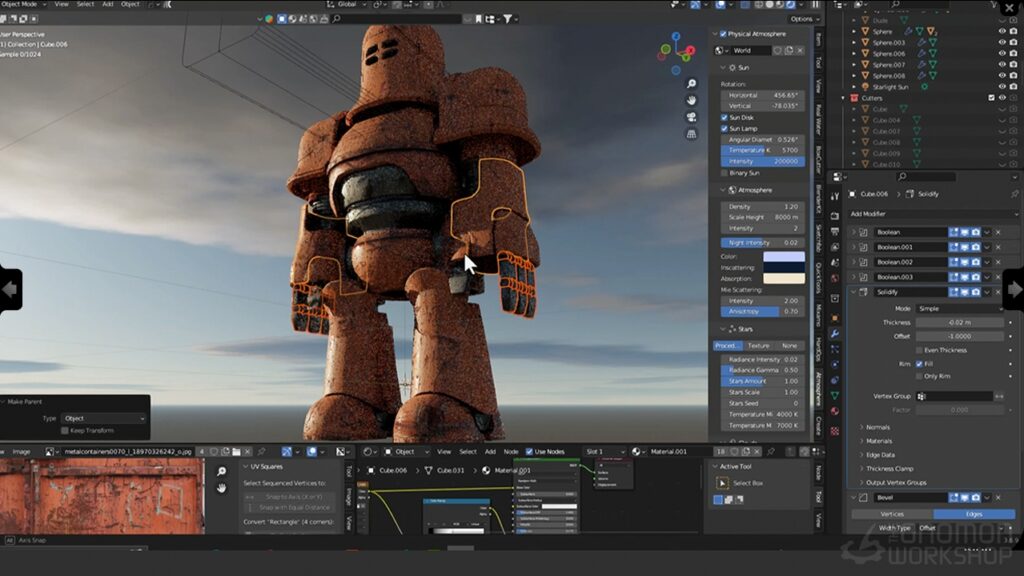This screenshot has height=576, width=1024.
Task: Click the viewport pan hand icon
Action: [x=691, y=101]
